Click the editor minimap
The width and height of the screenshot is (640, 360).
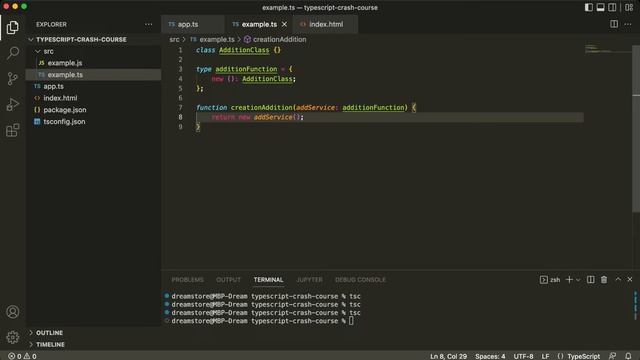point(608,49)
